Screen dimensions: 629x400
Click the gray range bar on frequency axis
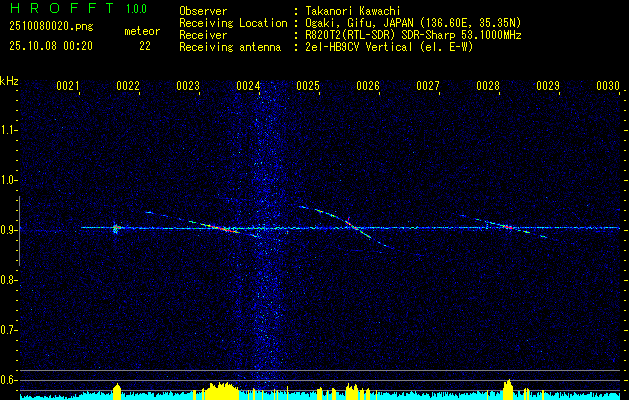click(19, 231)
